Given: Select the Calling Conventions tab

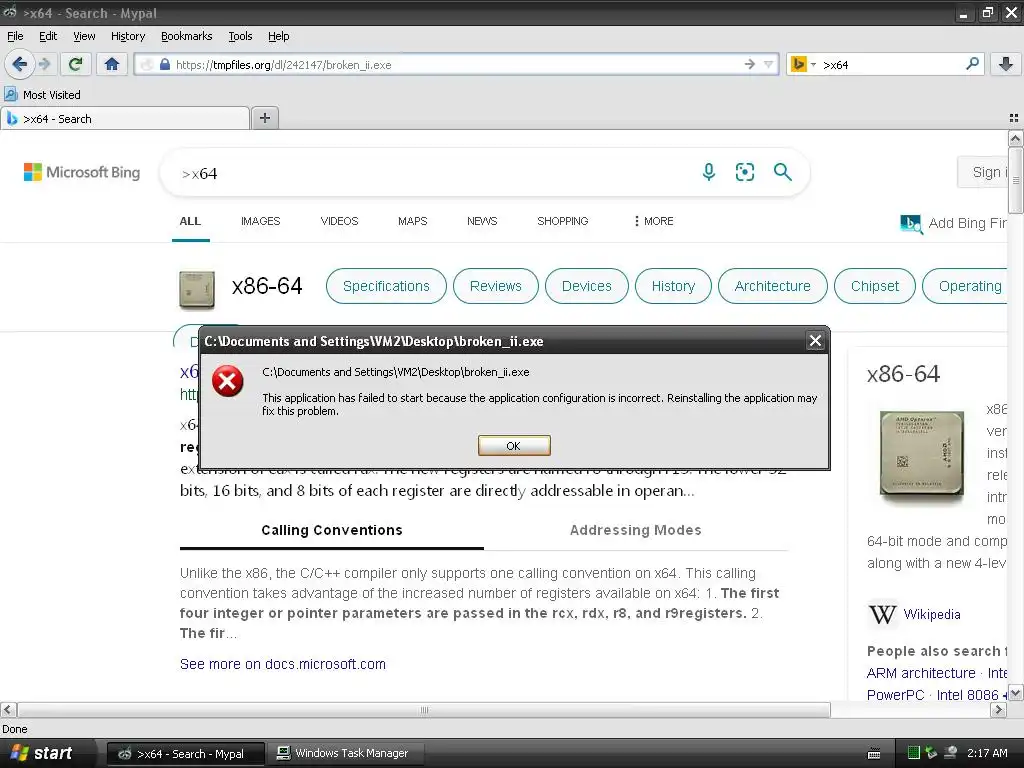Looking at the screenshot, I should (332, 530).
